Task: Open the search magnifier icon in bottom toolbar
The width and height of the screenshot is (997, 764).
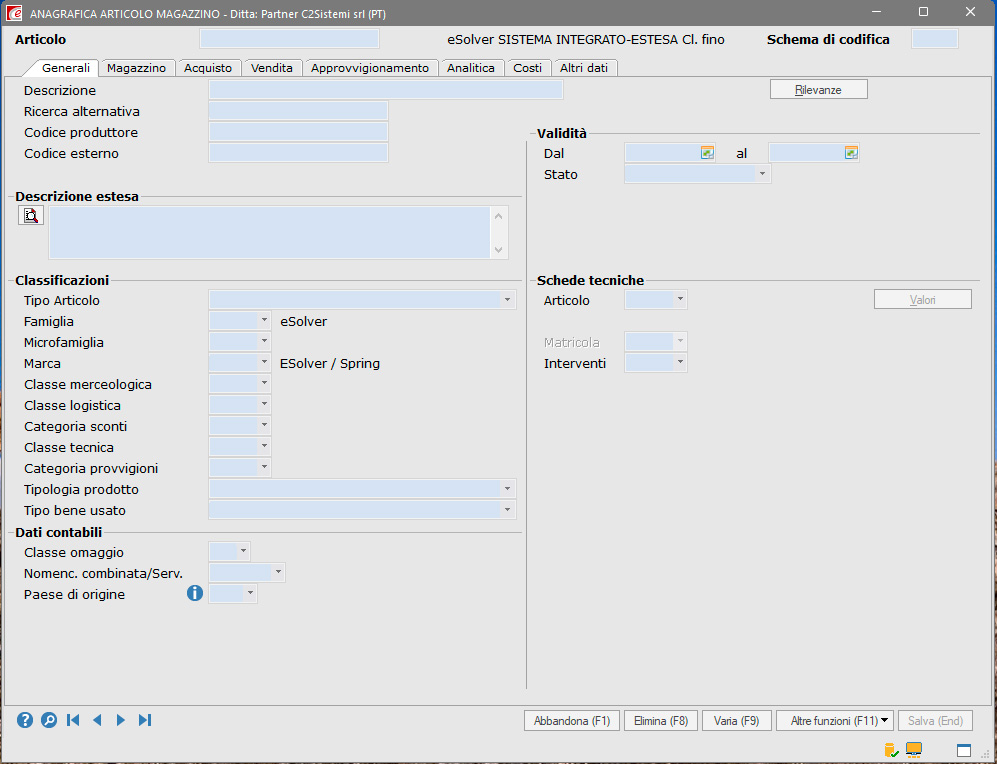Action: [x=49, y=720]
